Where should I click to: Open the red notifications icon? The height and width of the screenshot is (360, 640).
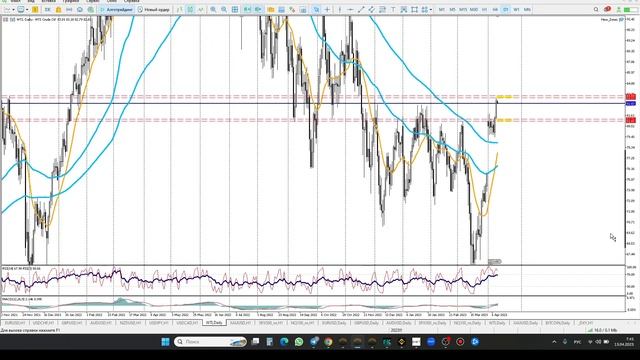[x=607, y=9]
